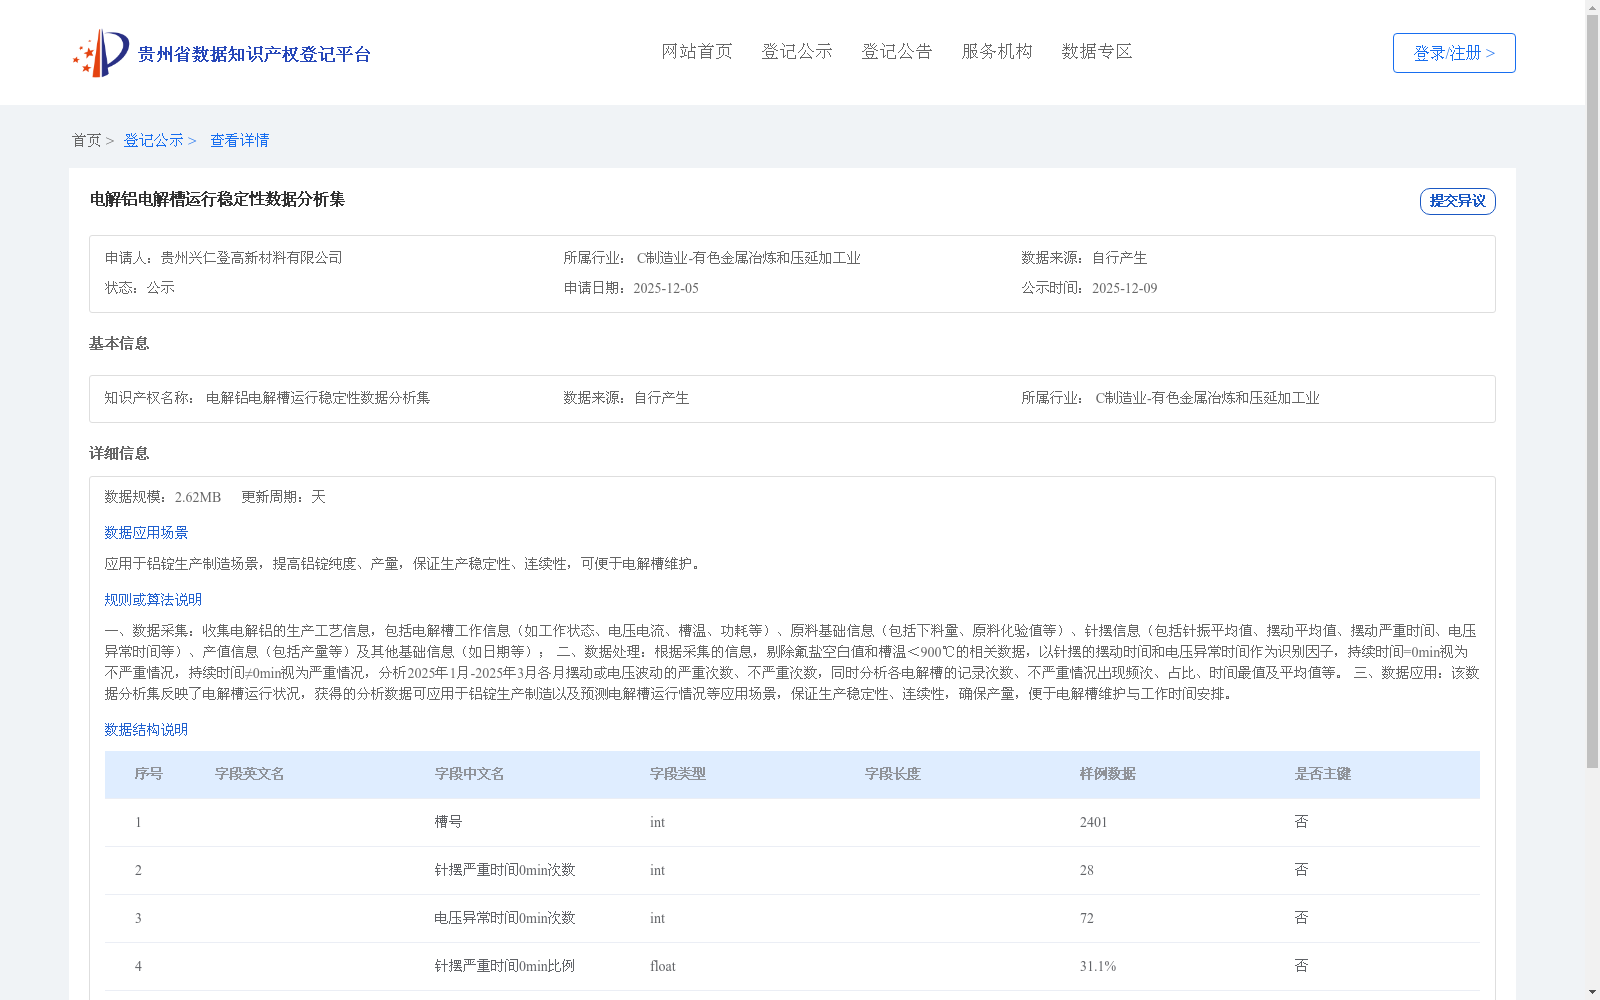Click data size value 2.62MB
Image resolution: width=1600 pixels, height=1000 pixels.
point(198,497)
